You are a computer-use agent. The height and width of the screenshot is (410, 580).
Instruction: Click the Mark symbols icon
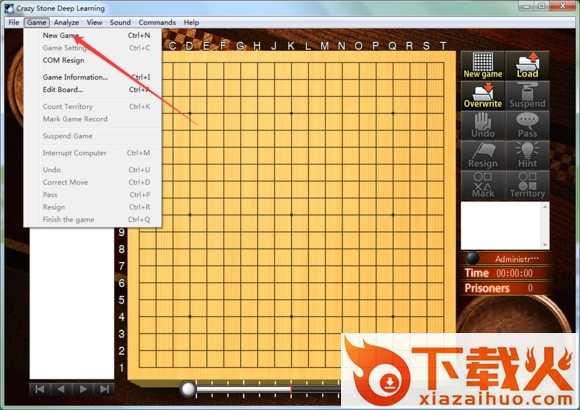coord(483,185)
